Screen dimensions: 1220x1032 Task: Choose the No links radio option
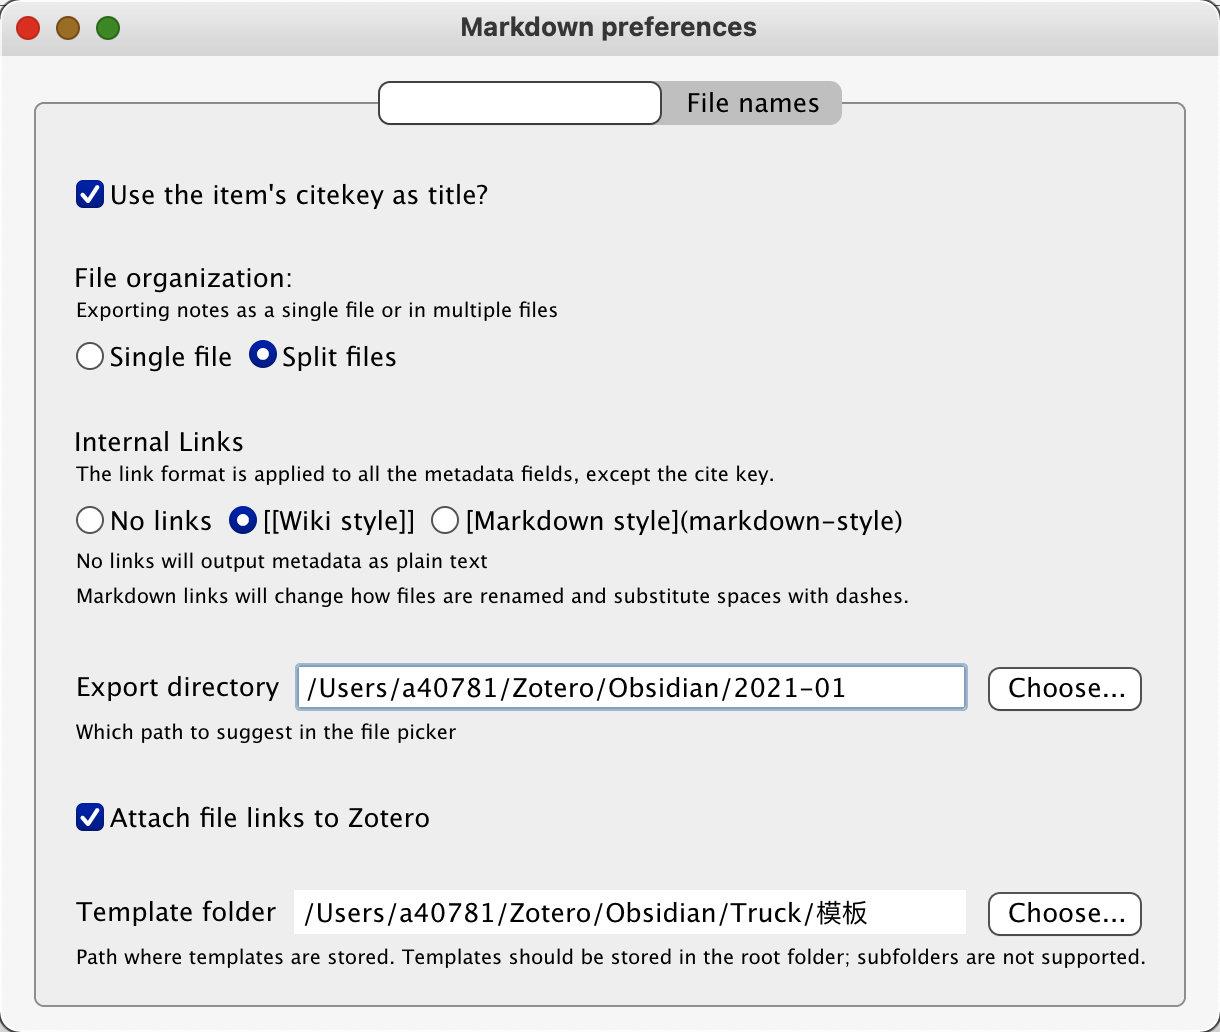point(90,520)
